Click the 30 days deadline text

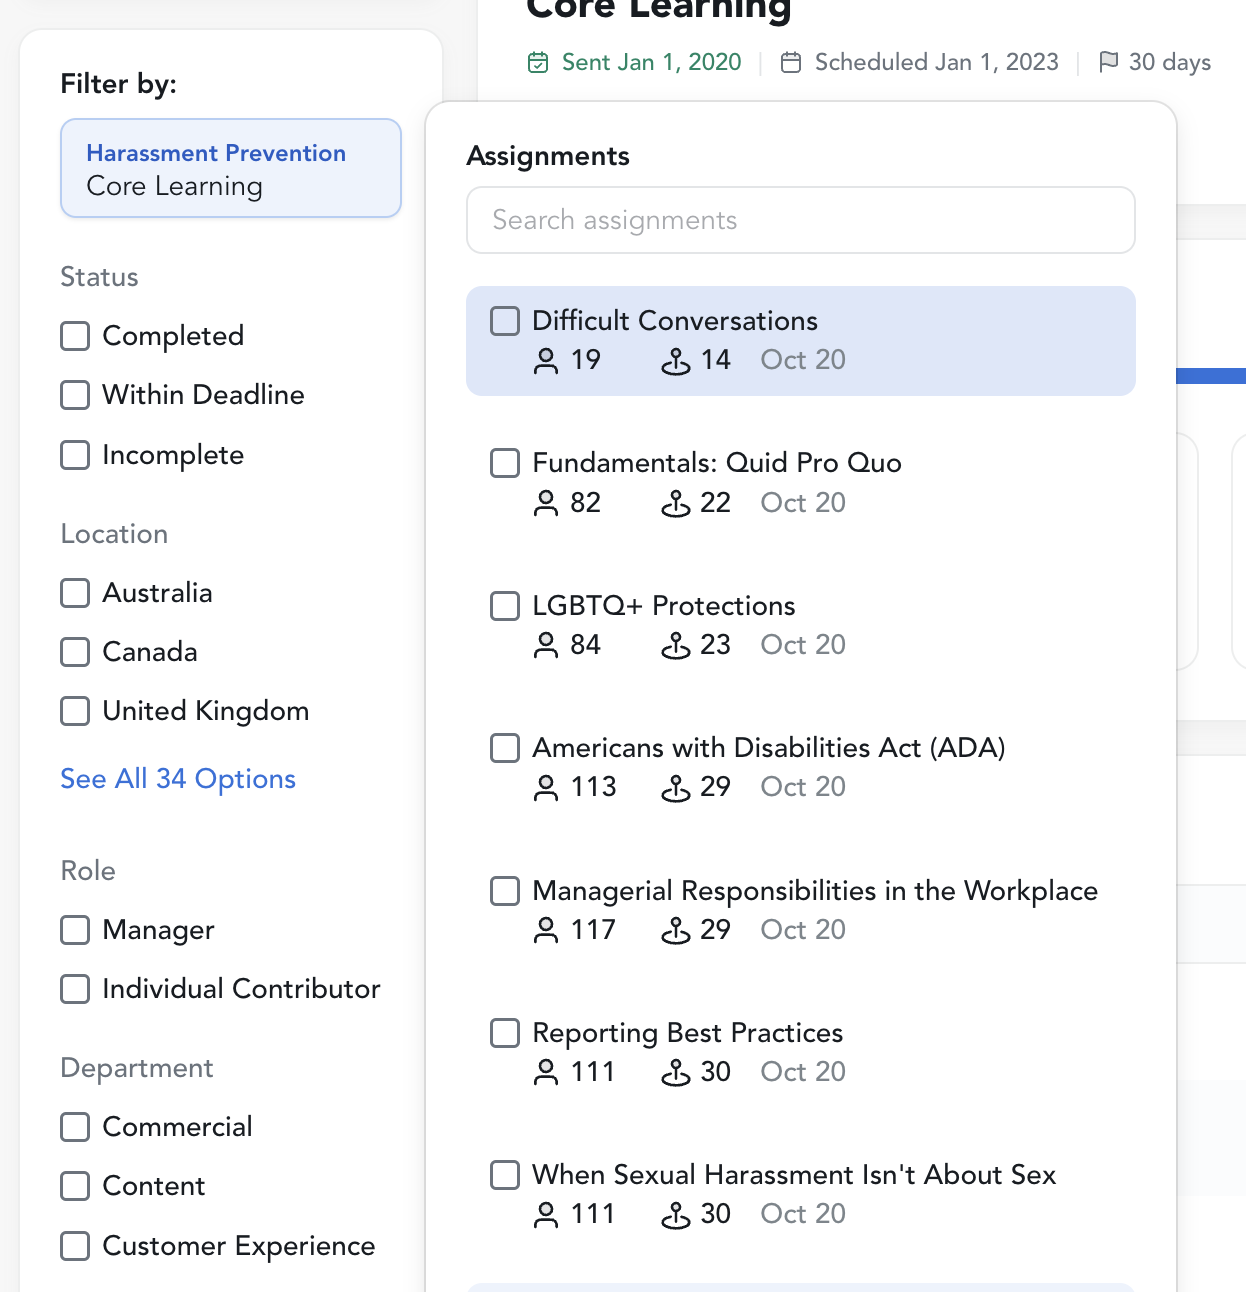tap(1170, 62)
